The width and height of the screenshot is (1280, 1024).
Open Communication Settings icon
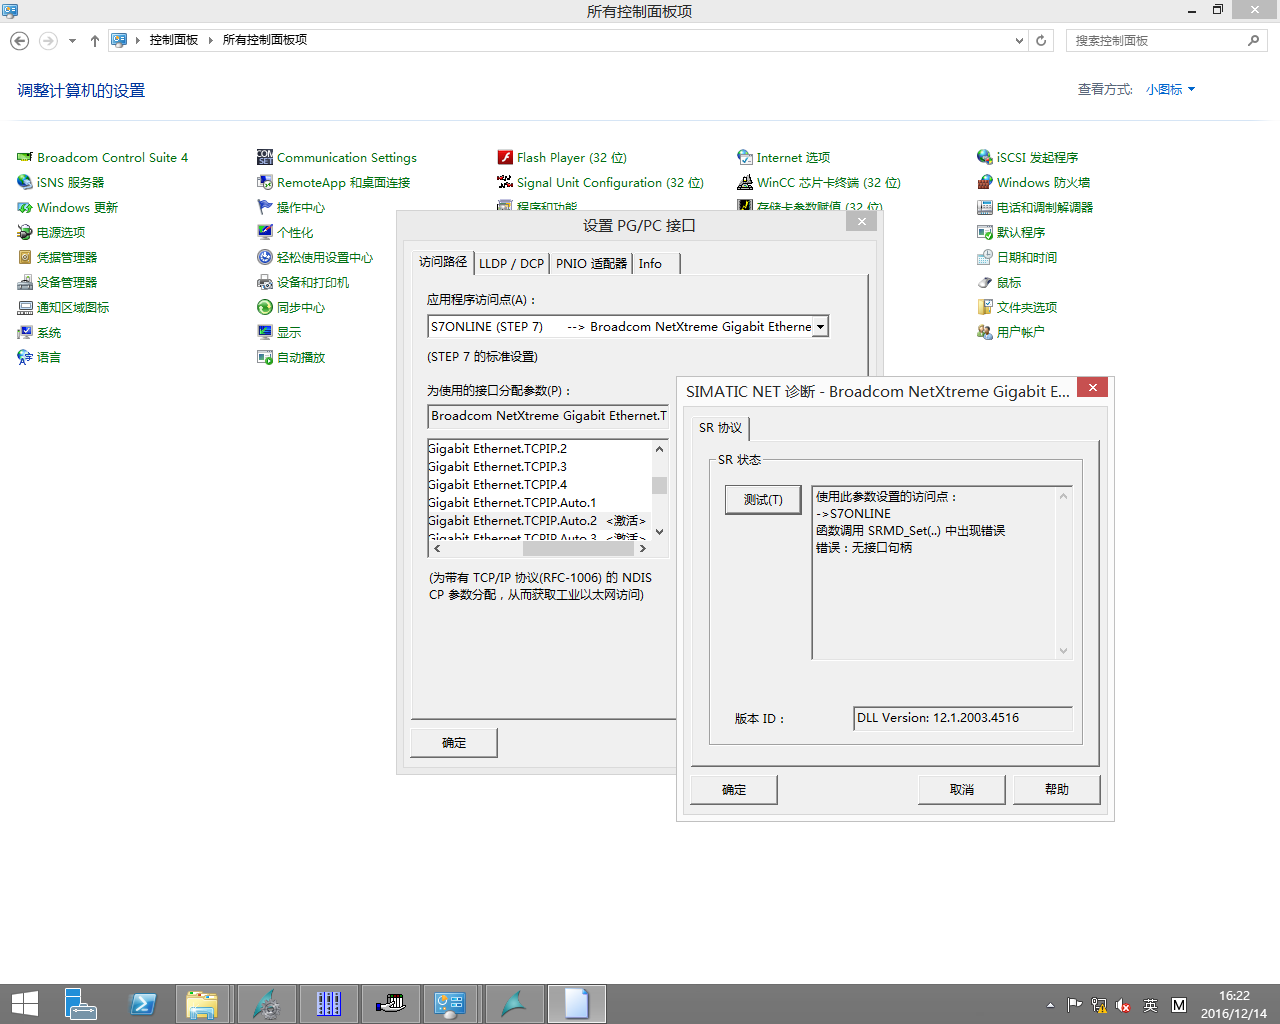(265, 158)
